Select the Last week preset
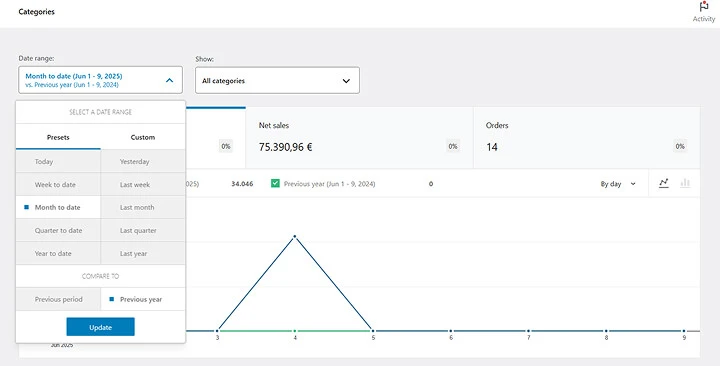Image resolution: width=720 pixels, height=366 pixels. [x=143, y=185]
